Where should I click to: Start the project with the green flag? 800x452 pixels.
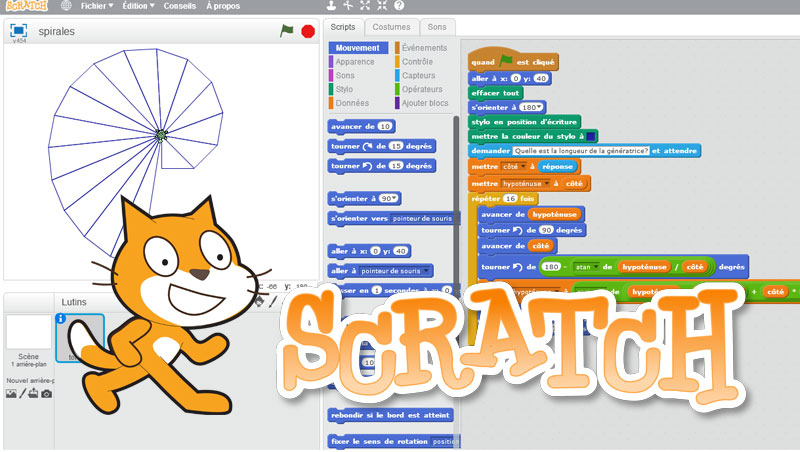pyautogui.click(x=287, y=31)
